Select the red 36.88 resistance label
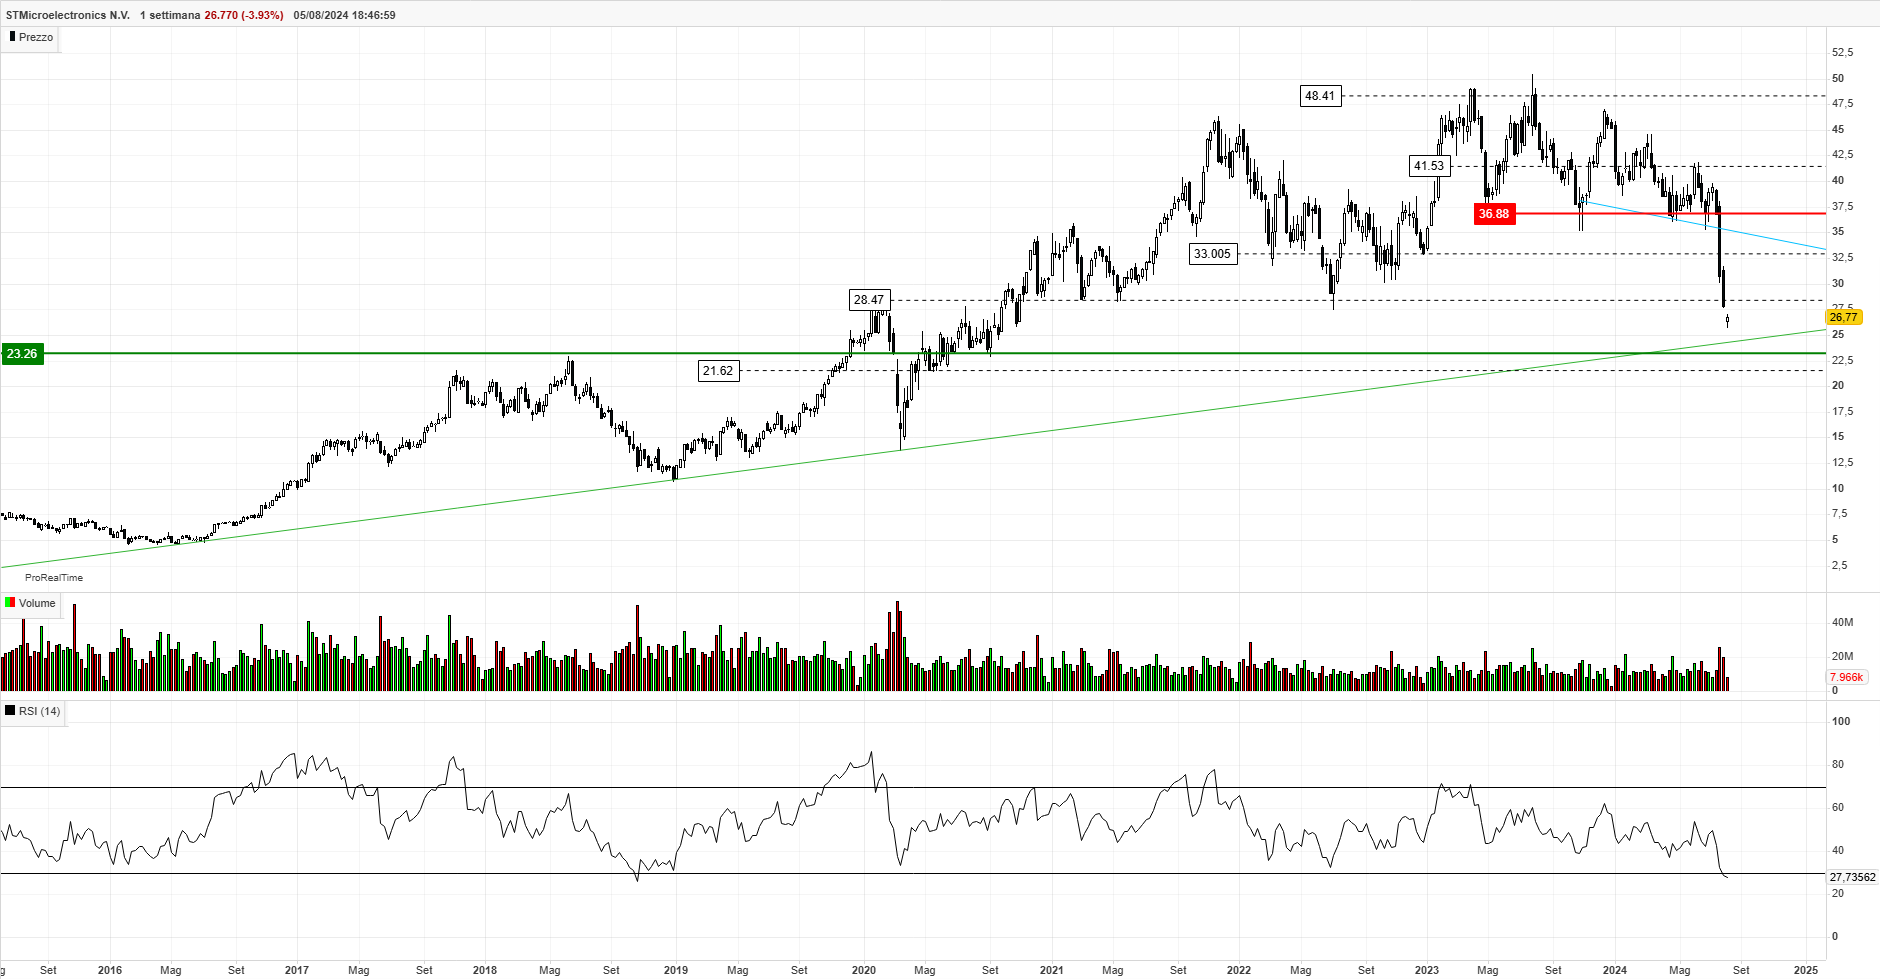The width and height of the screenshot is (1880, 979). [1494, 214]
